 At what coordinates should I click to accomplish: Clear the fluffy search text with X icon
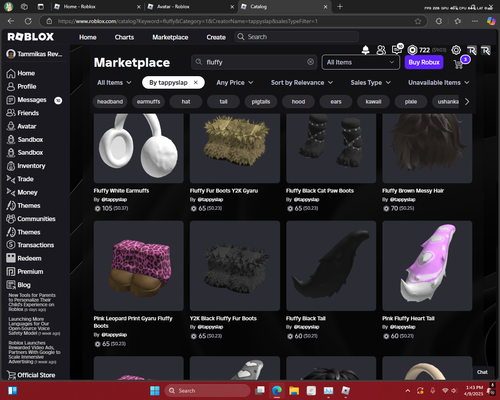point(310,62)
